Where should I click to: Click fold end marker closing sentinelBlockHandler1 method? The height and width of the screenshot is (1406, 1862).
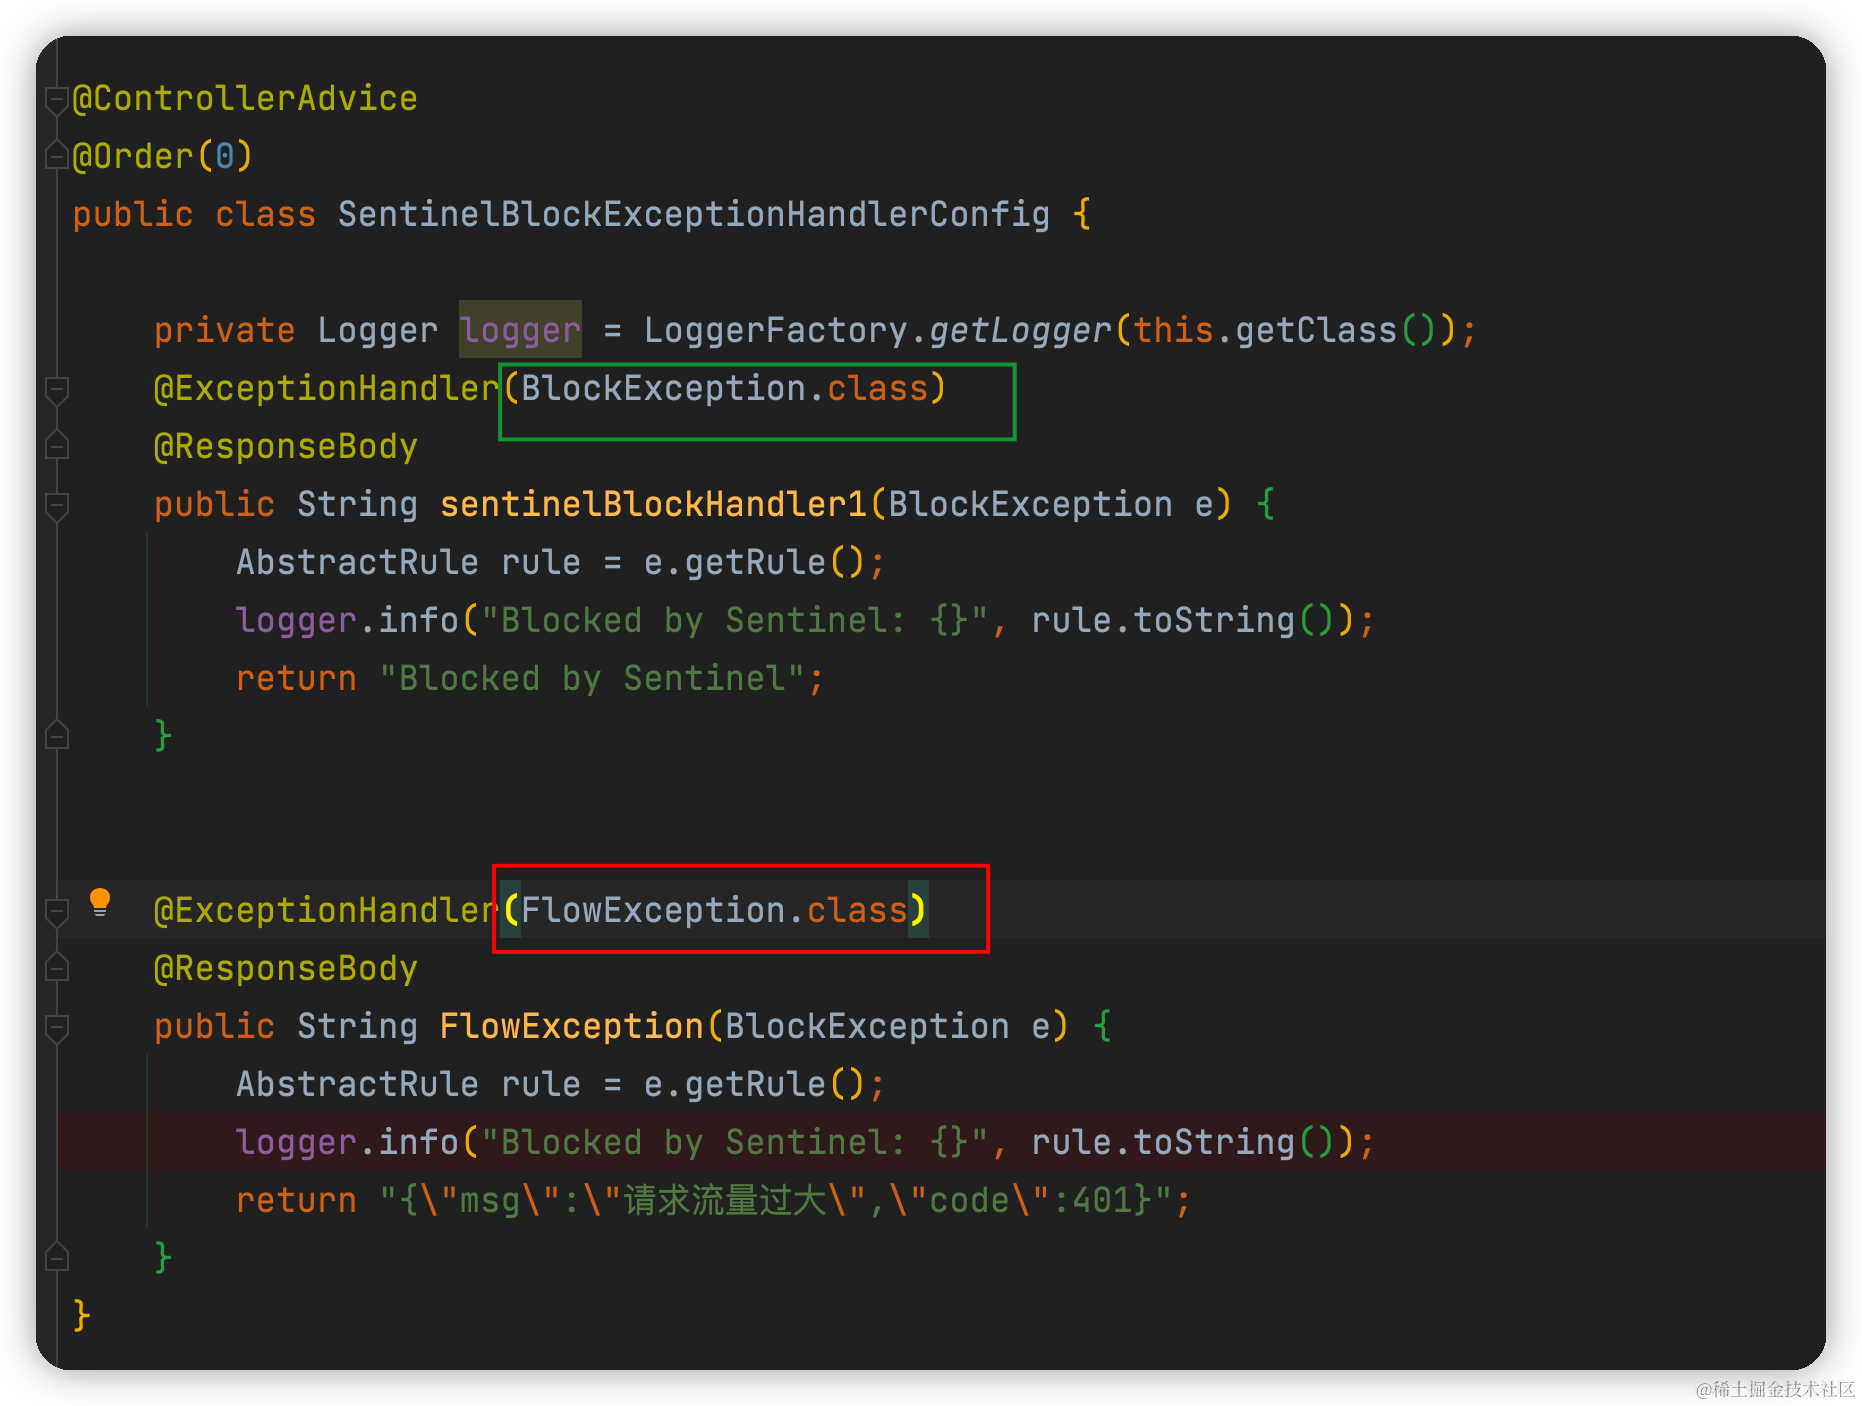pos(57,737)
